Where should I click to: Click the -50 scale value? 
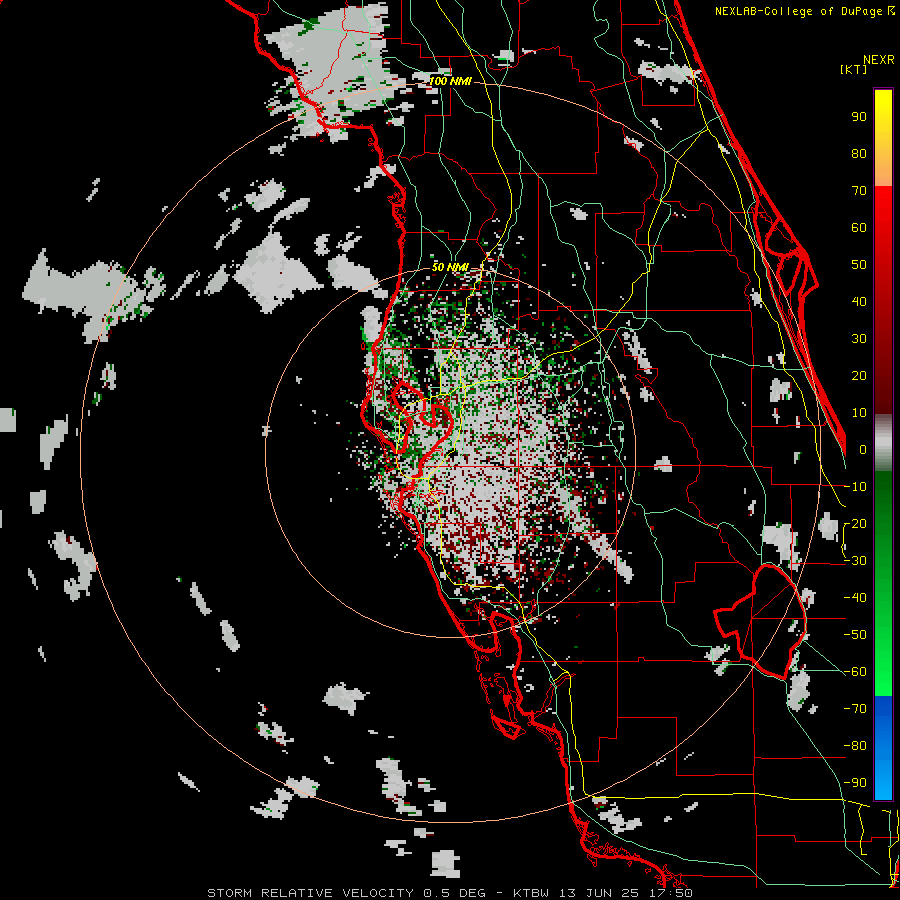855,635
